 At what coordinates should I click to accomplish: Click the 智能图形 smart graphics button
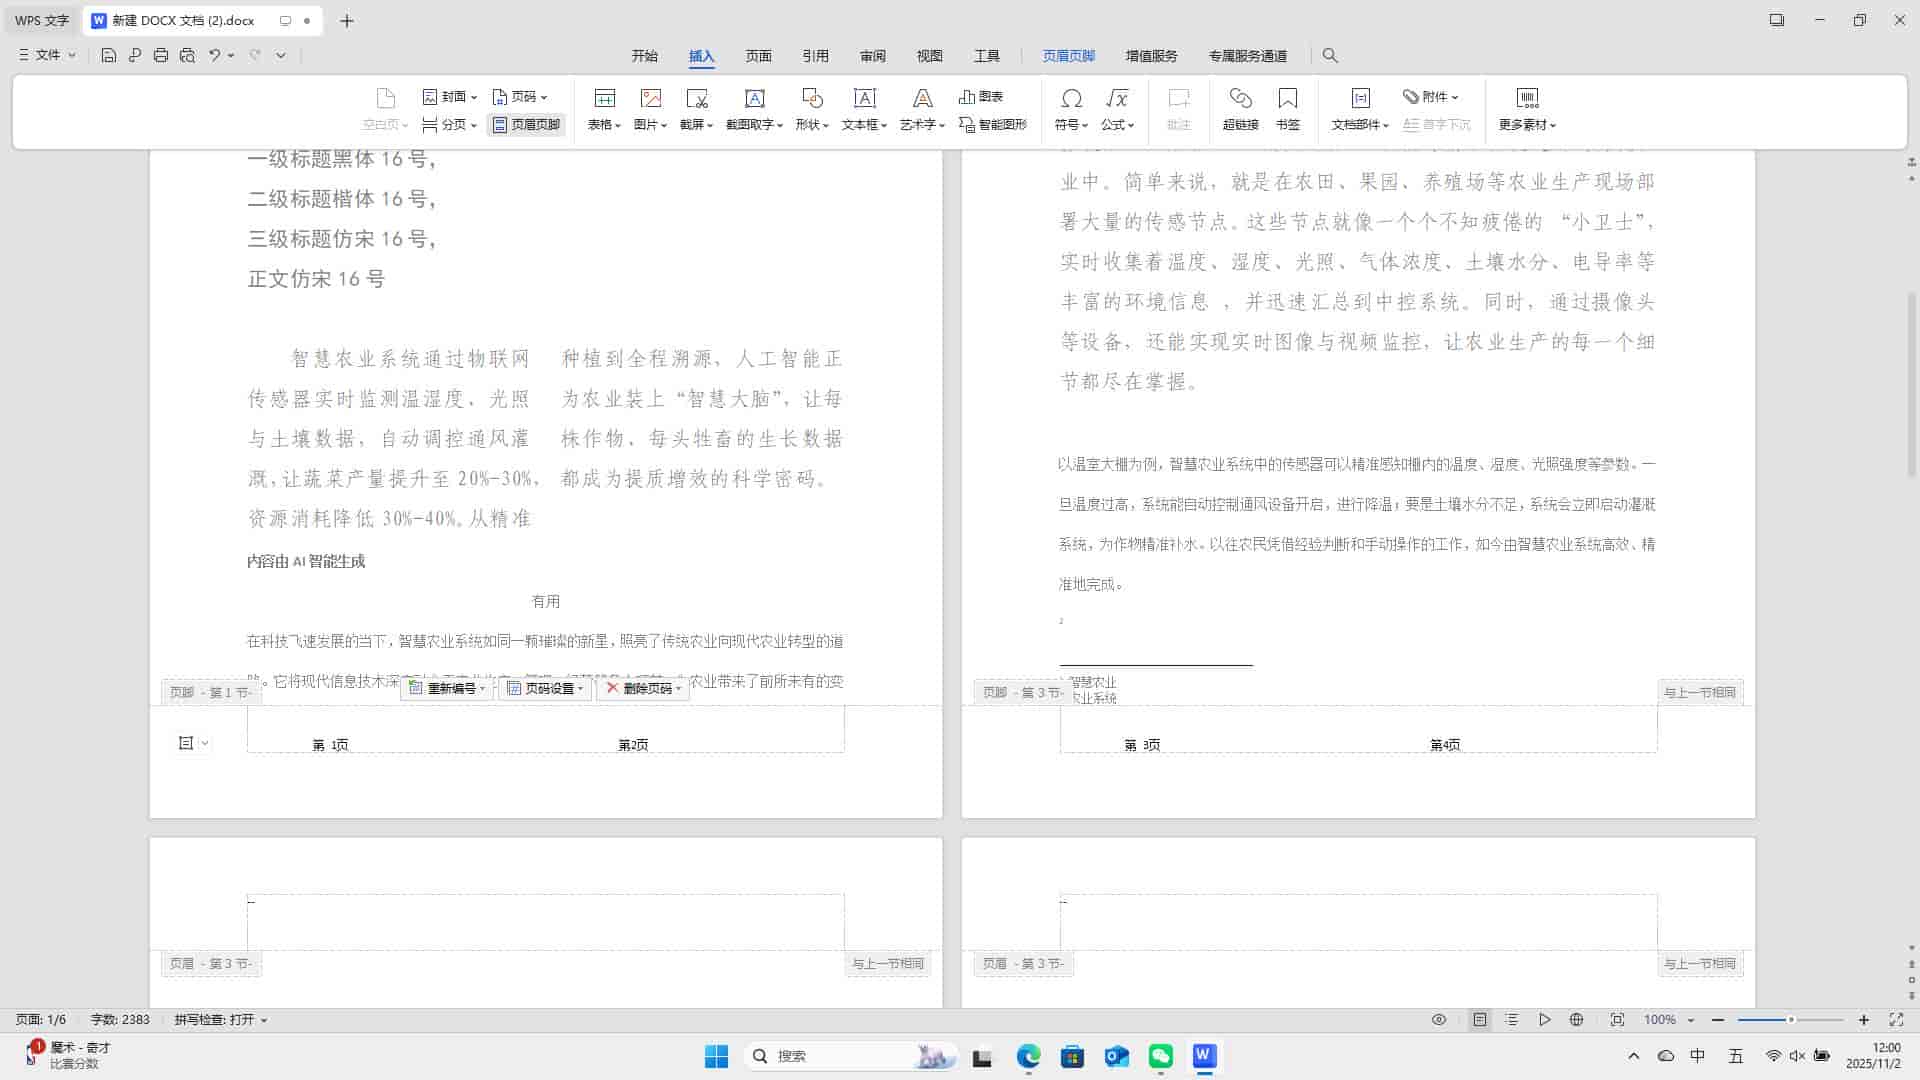coord(993,125)
